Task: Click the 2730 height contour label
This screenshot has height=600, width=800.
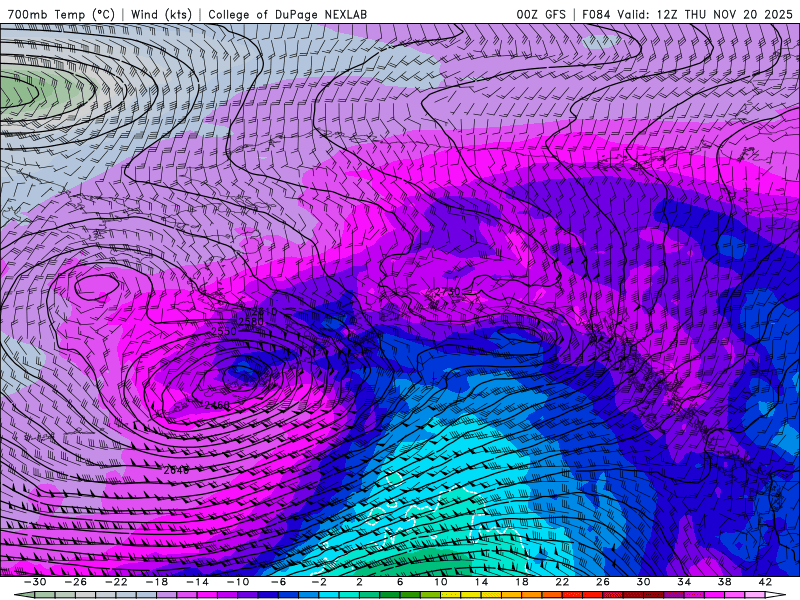Action: tap(447, 292)
